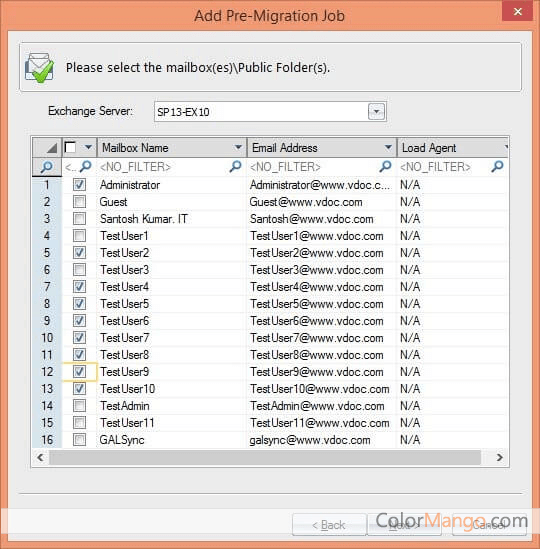Click the Mailbox Name filter text field
Screen dimensions: 540x549
pos(164,167)
